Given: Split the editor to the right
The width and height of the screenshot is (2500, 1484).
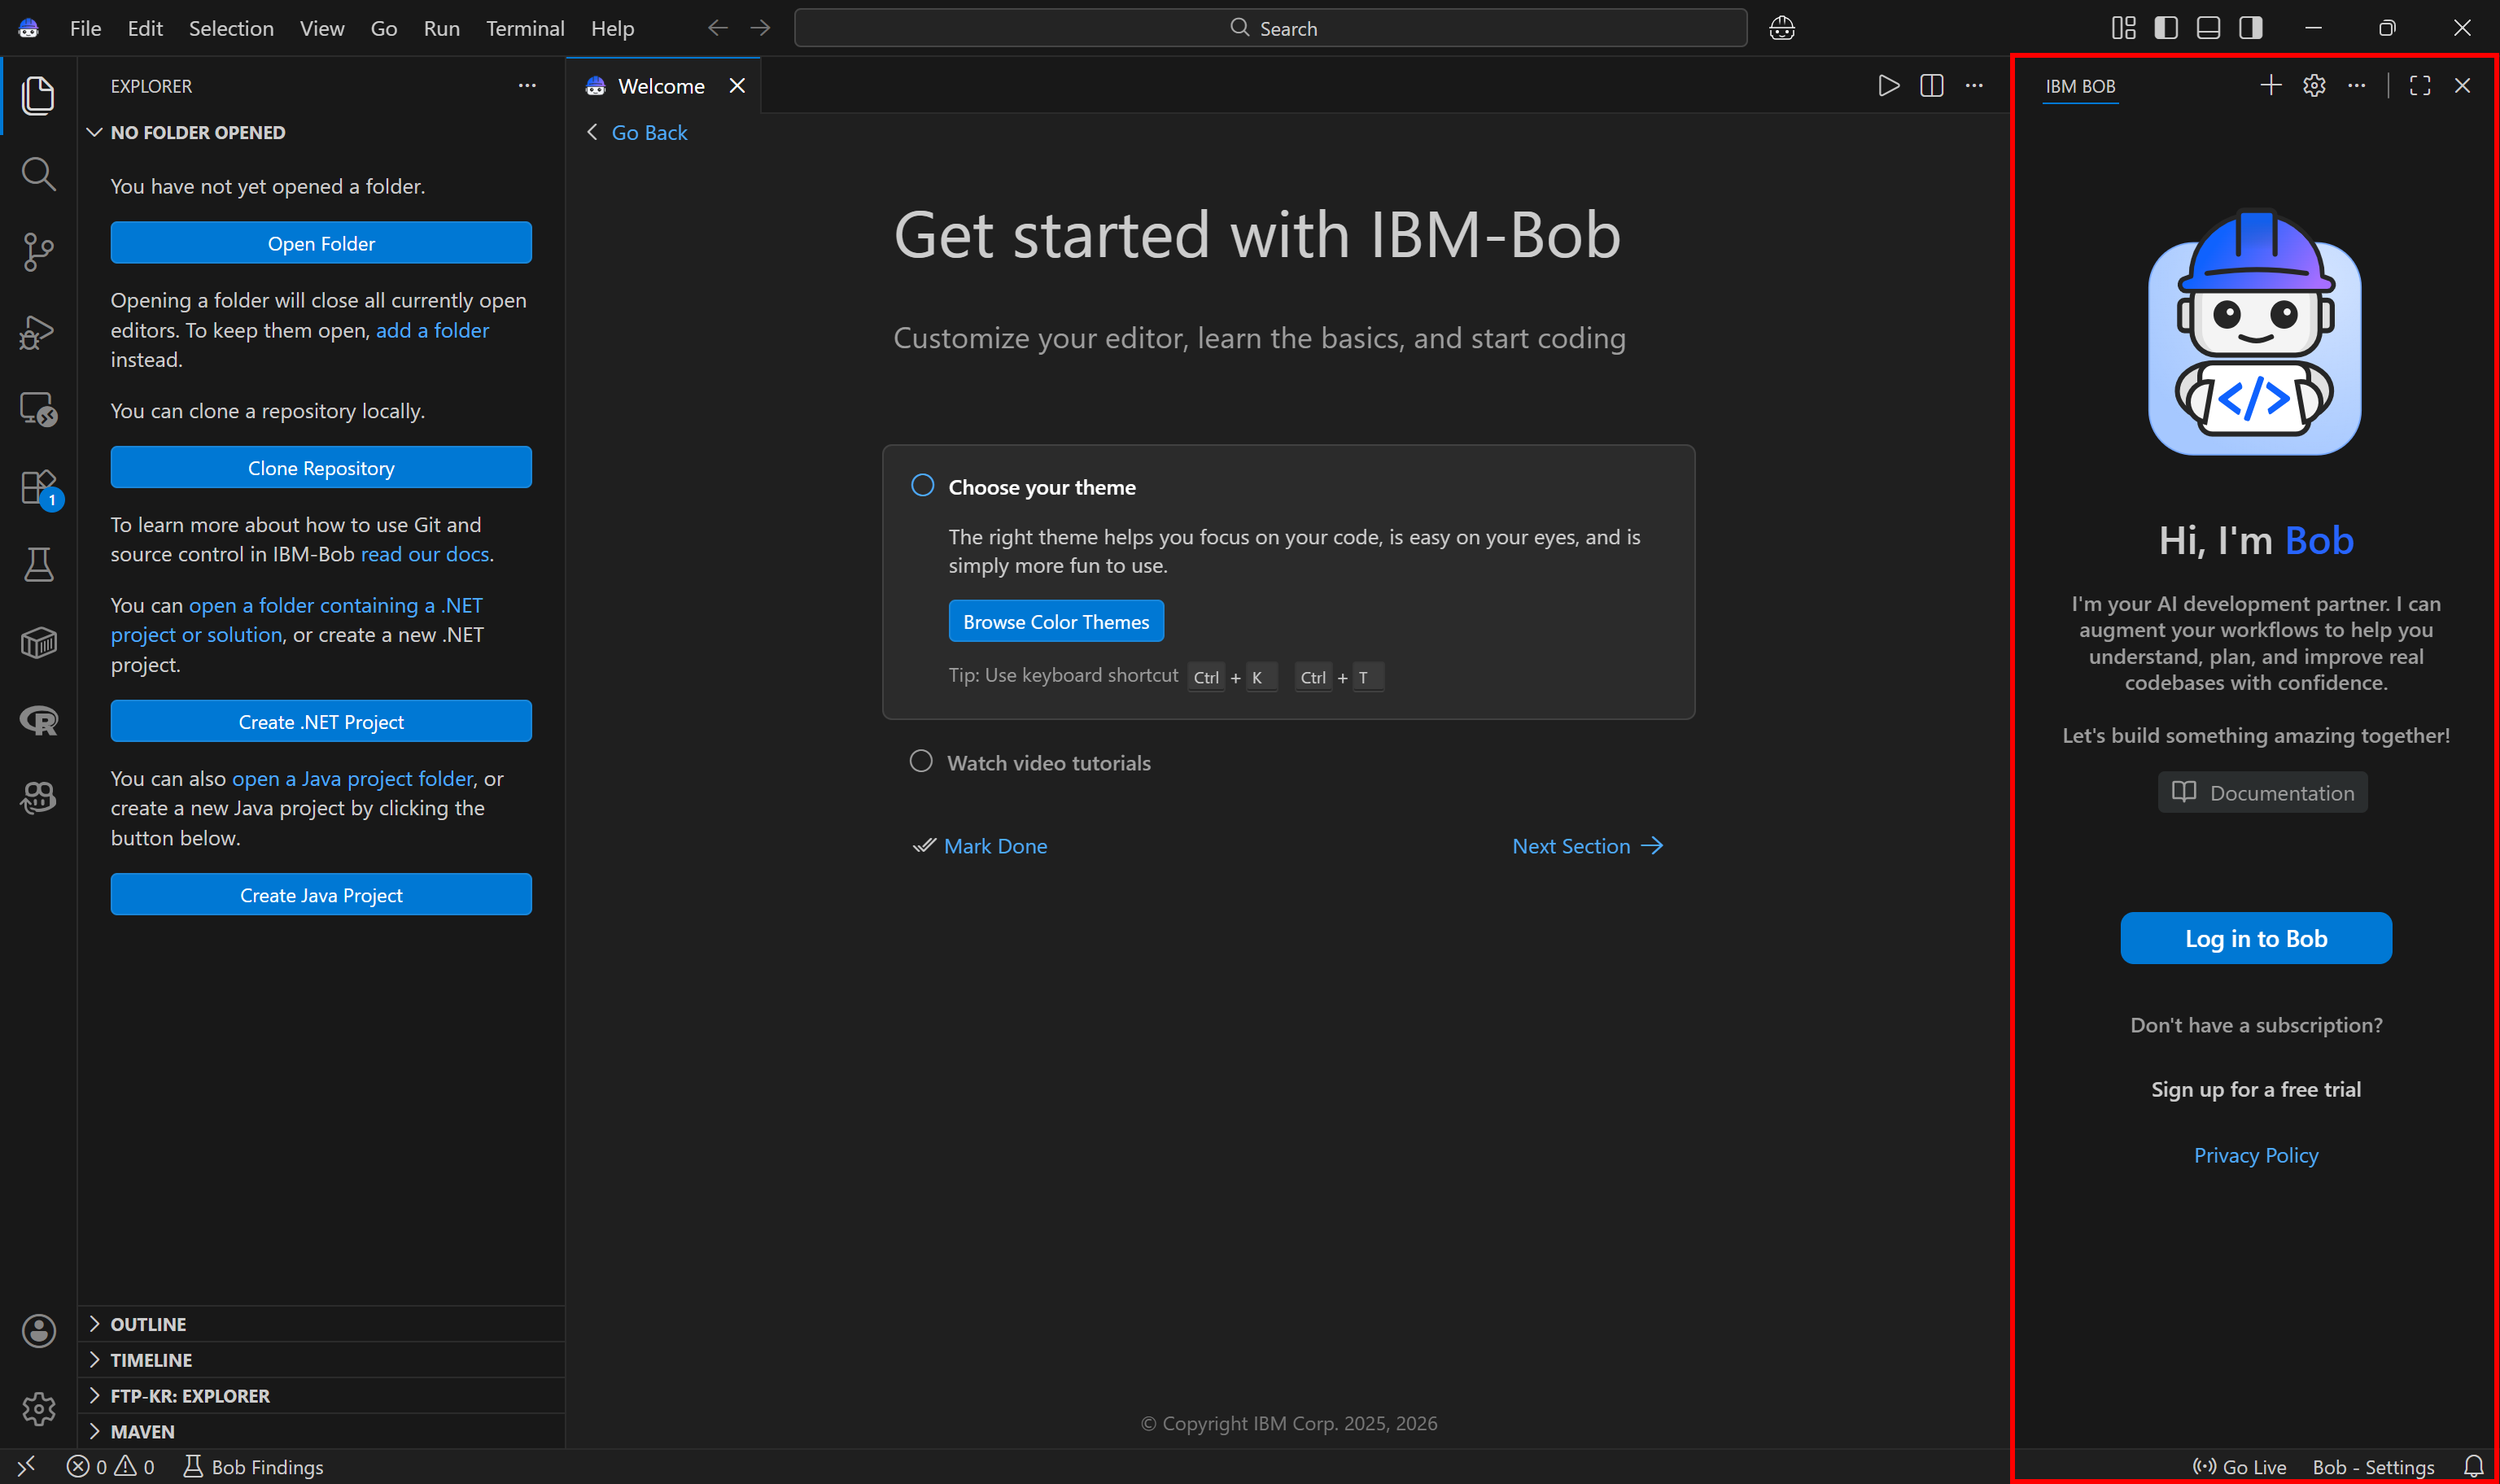Looking at the screenshot, I should click(1932, 86).
